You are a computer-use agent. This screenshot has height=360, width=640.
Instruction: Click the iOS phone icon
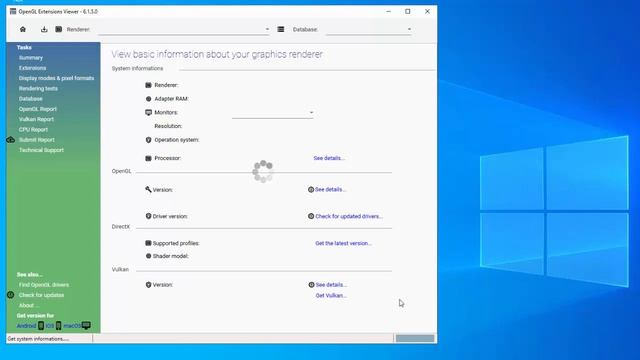(58, 326)
